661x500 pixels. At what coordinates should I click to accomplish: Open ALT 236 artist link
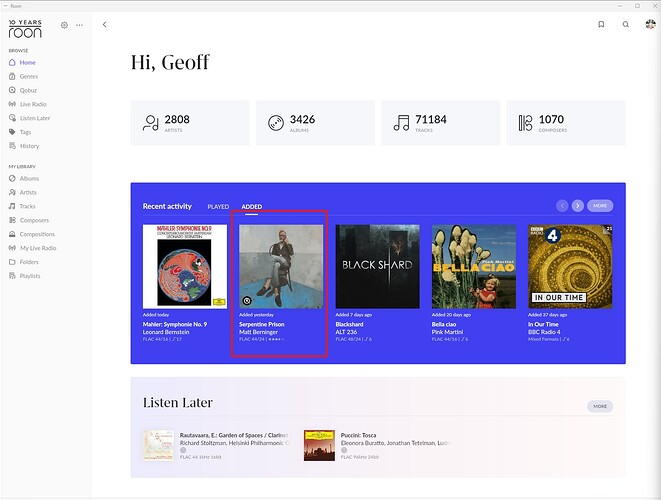346,332
